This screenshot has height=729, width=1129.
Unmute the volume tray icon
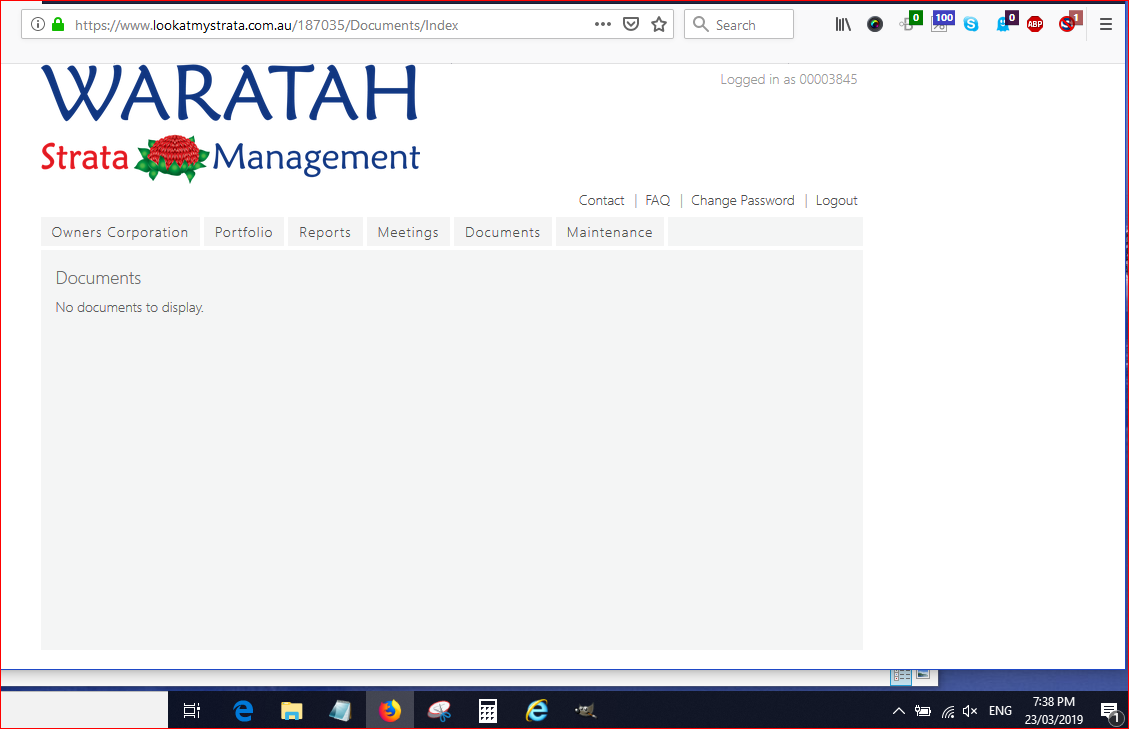click(970, 711)
